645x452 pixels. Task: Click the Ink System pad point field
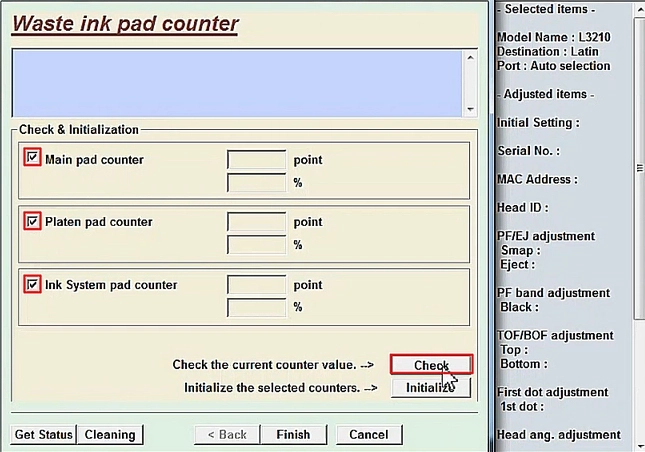coord(256,285)
